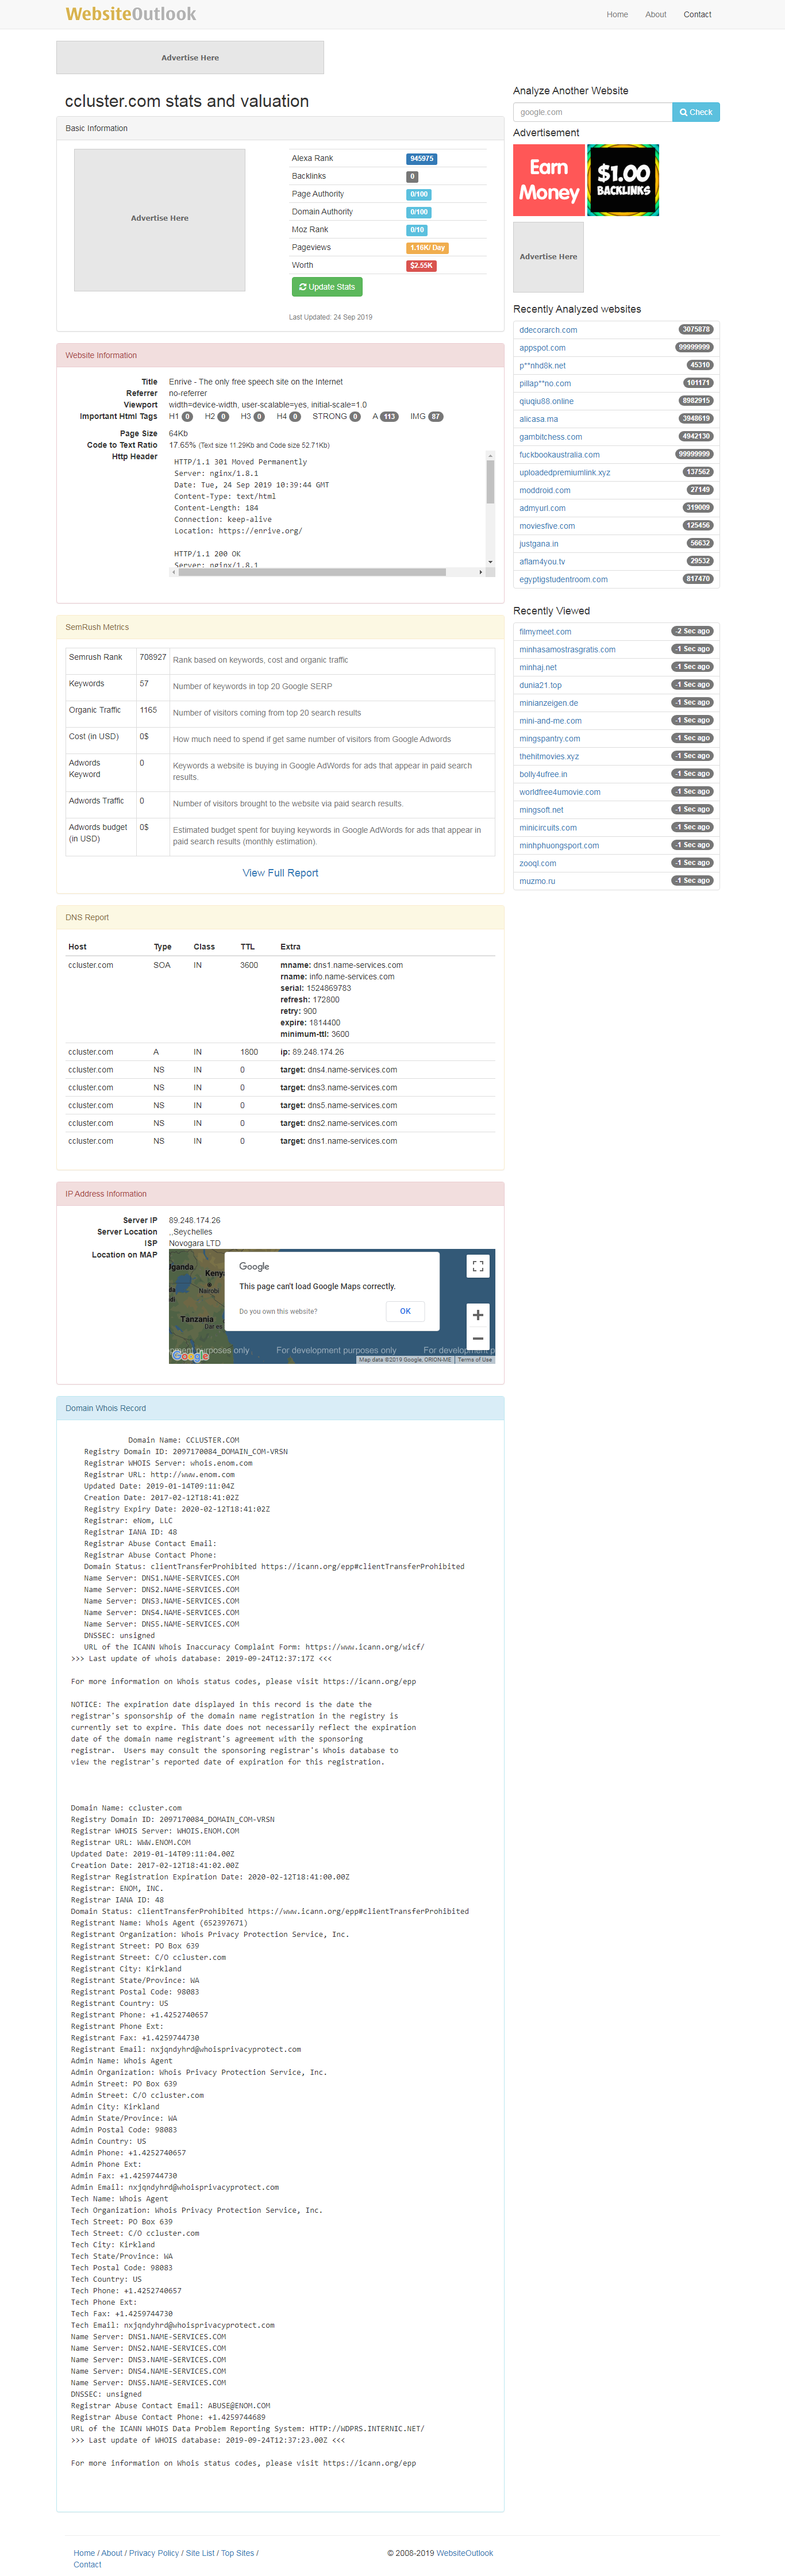Toggle fullscreen view on the map
The height and width of the screenshot is (2576, 785).
(x=478, y=1266)
